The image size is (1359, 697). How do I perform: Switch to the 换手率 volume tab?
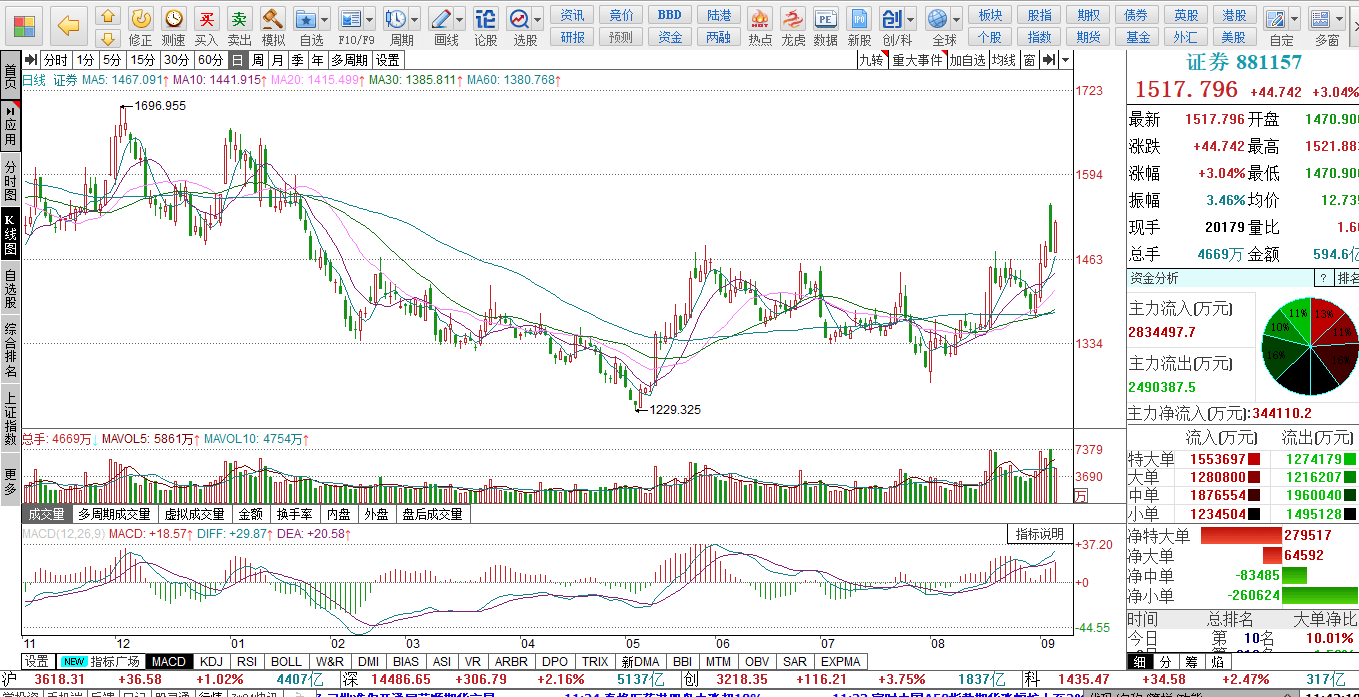295,514
